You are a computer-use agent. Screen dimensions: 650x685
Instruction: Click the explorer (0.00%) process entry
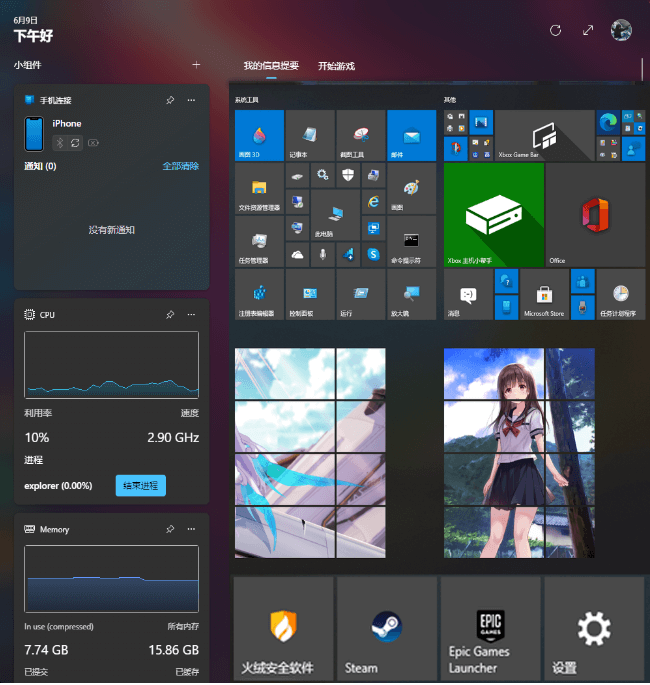coord(58,486)
